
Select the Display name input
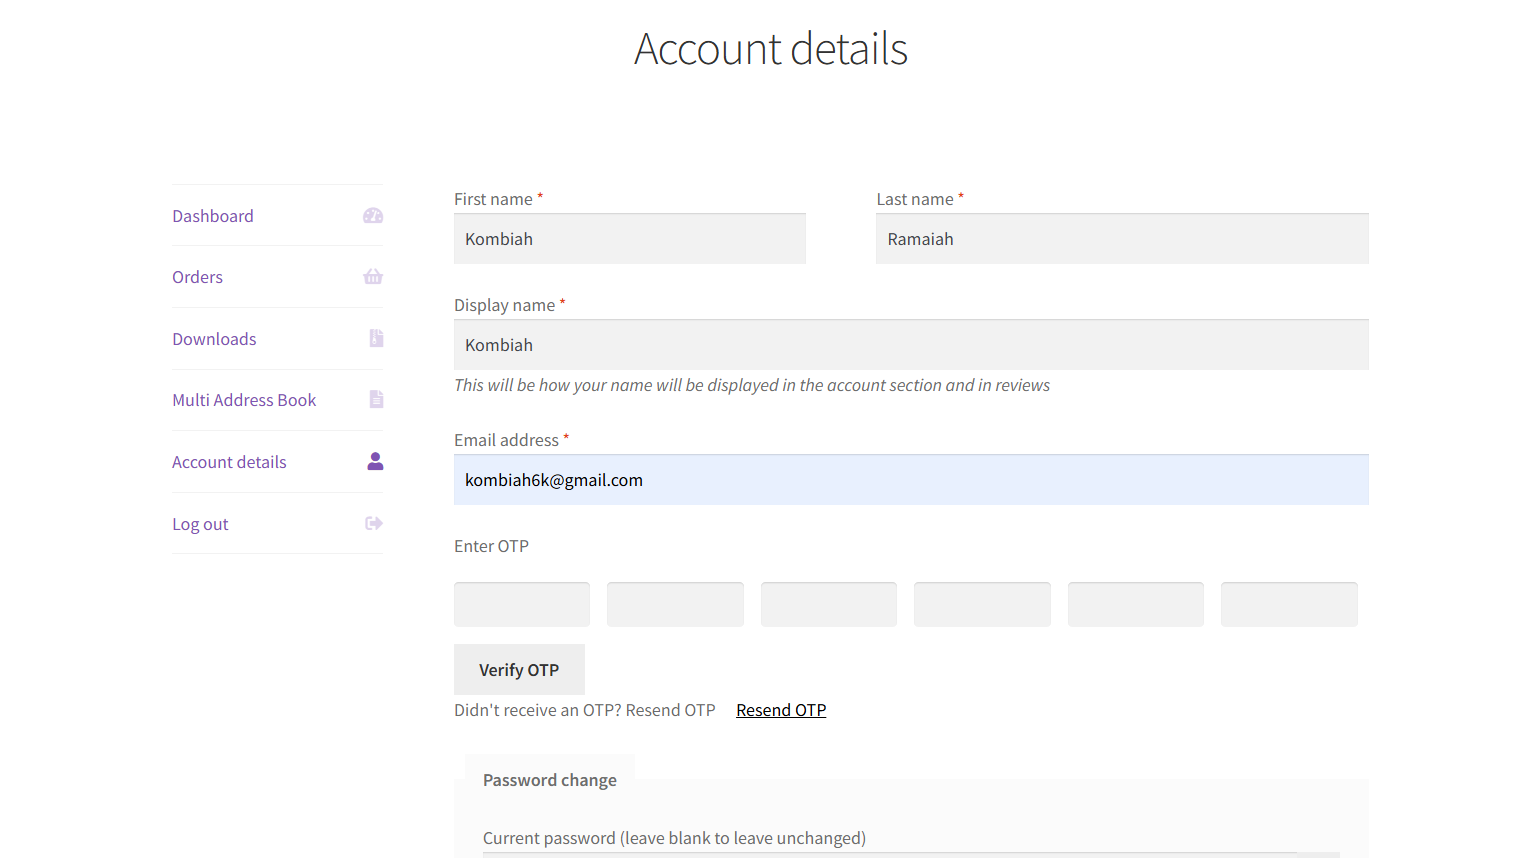910,345
